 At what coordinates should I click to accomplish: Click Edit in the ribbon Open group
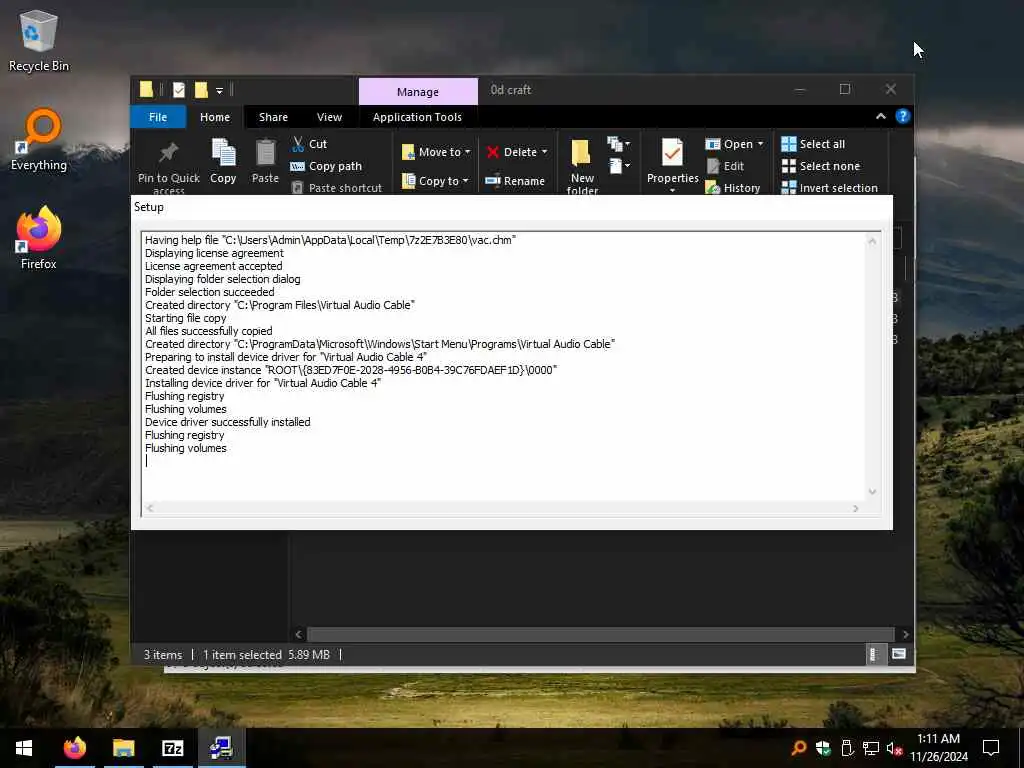click(725, 166)
